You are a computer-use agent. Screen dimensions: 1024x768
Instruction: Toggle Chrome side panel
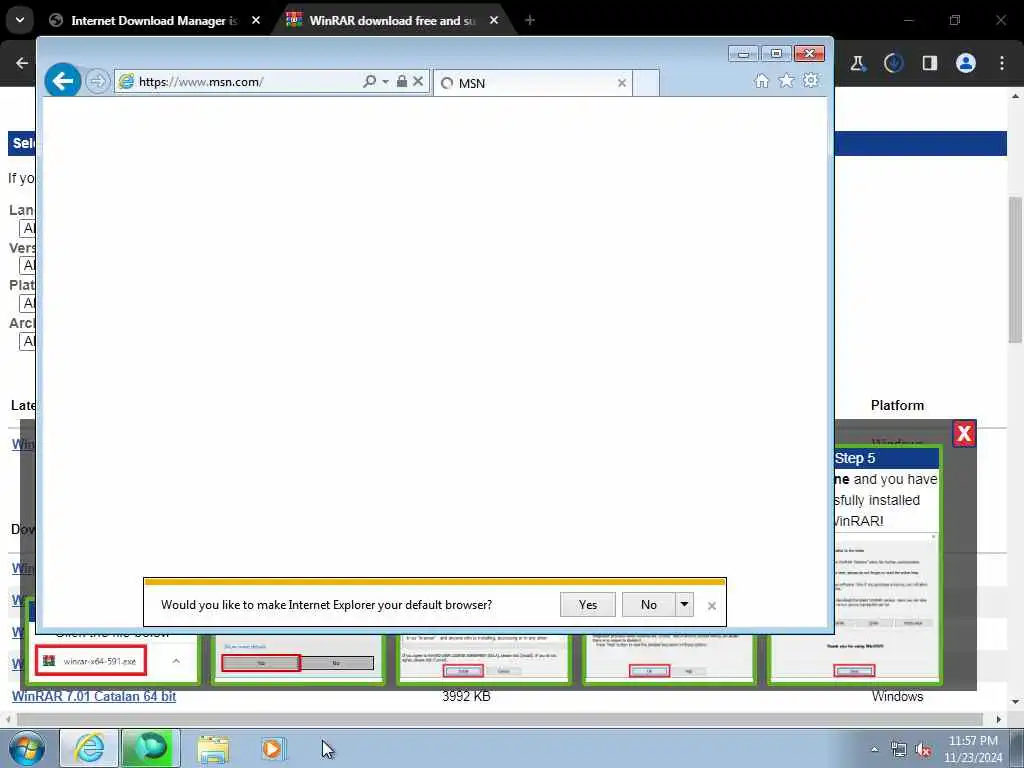[929, 63]
